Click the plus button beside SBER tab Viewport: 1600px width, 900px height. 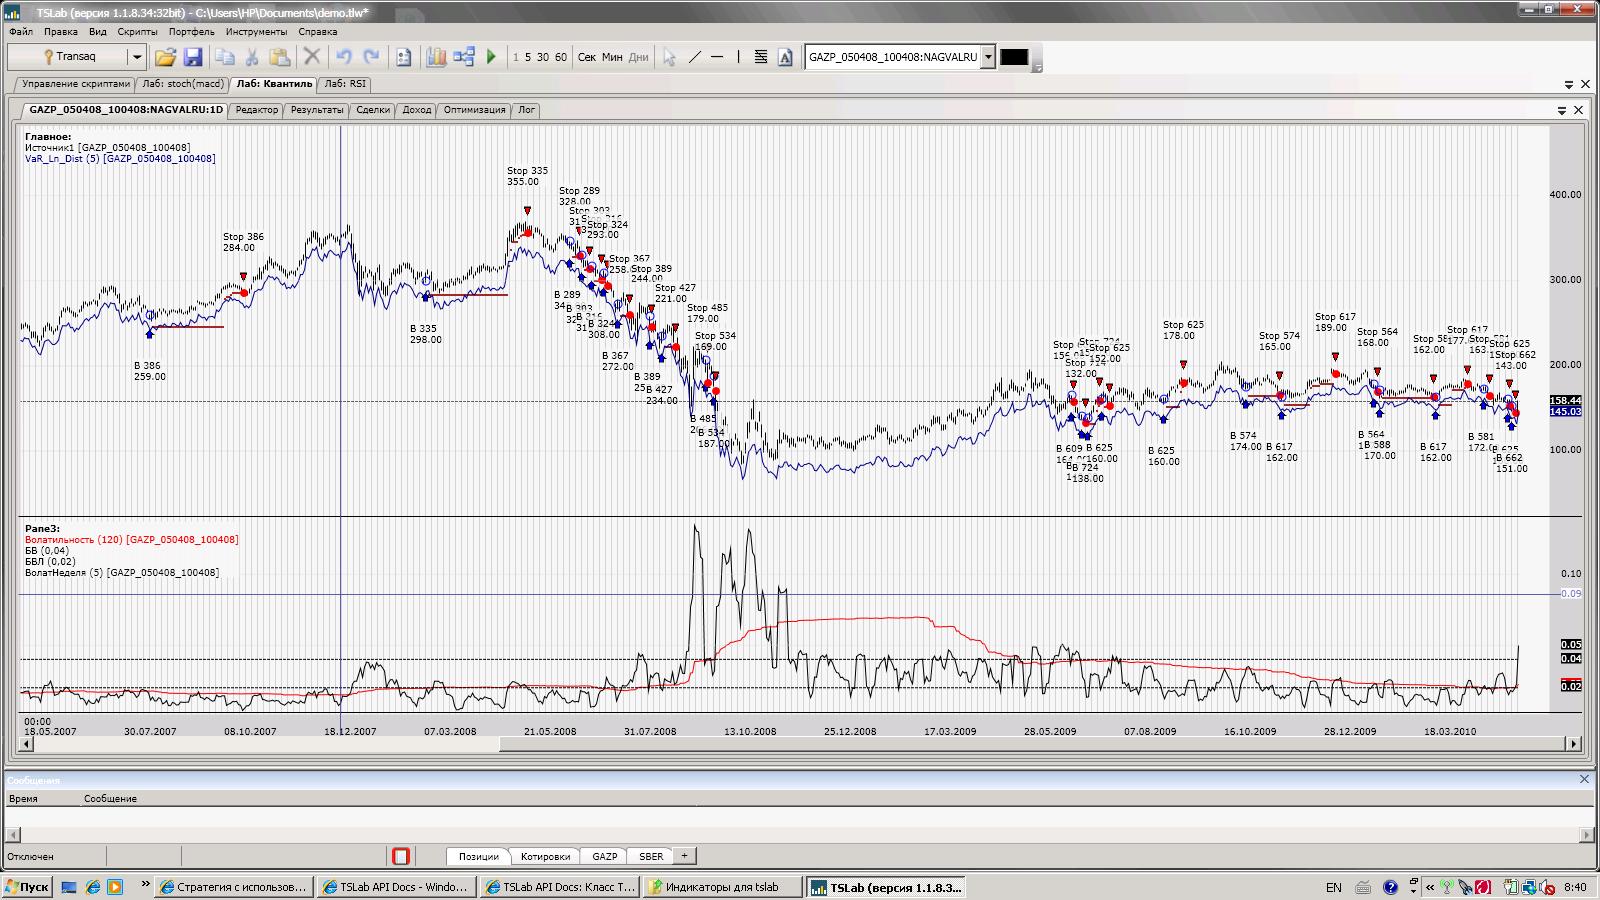tap(684, 856)
